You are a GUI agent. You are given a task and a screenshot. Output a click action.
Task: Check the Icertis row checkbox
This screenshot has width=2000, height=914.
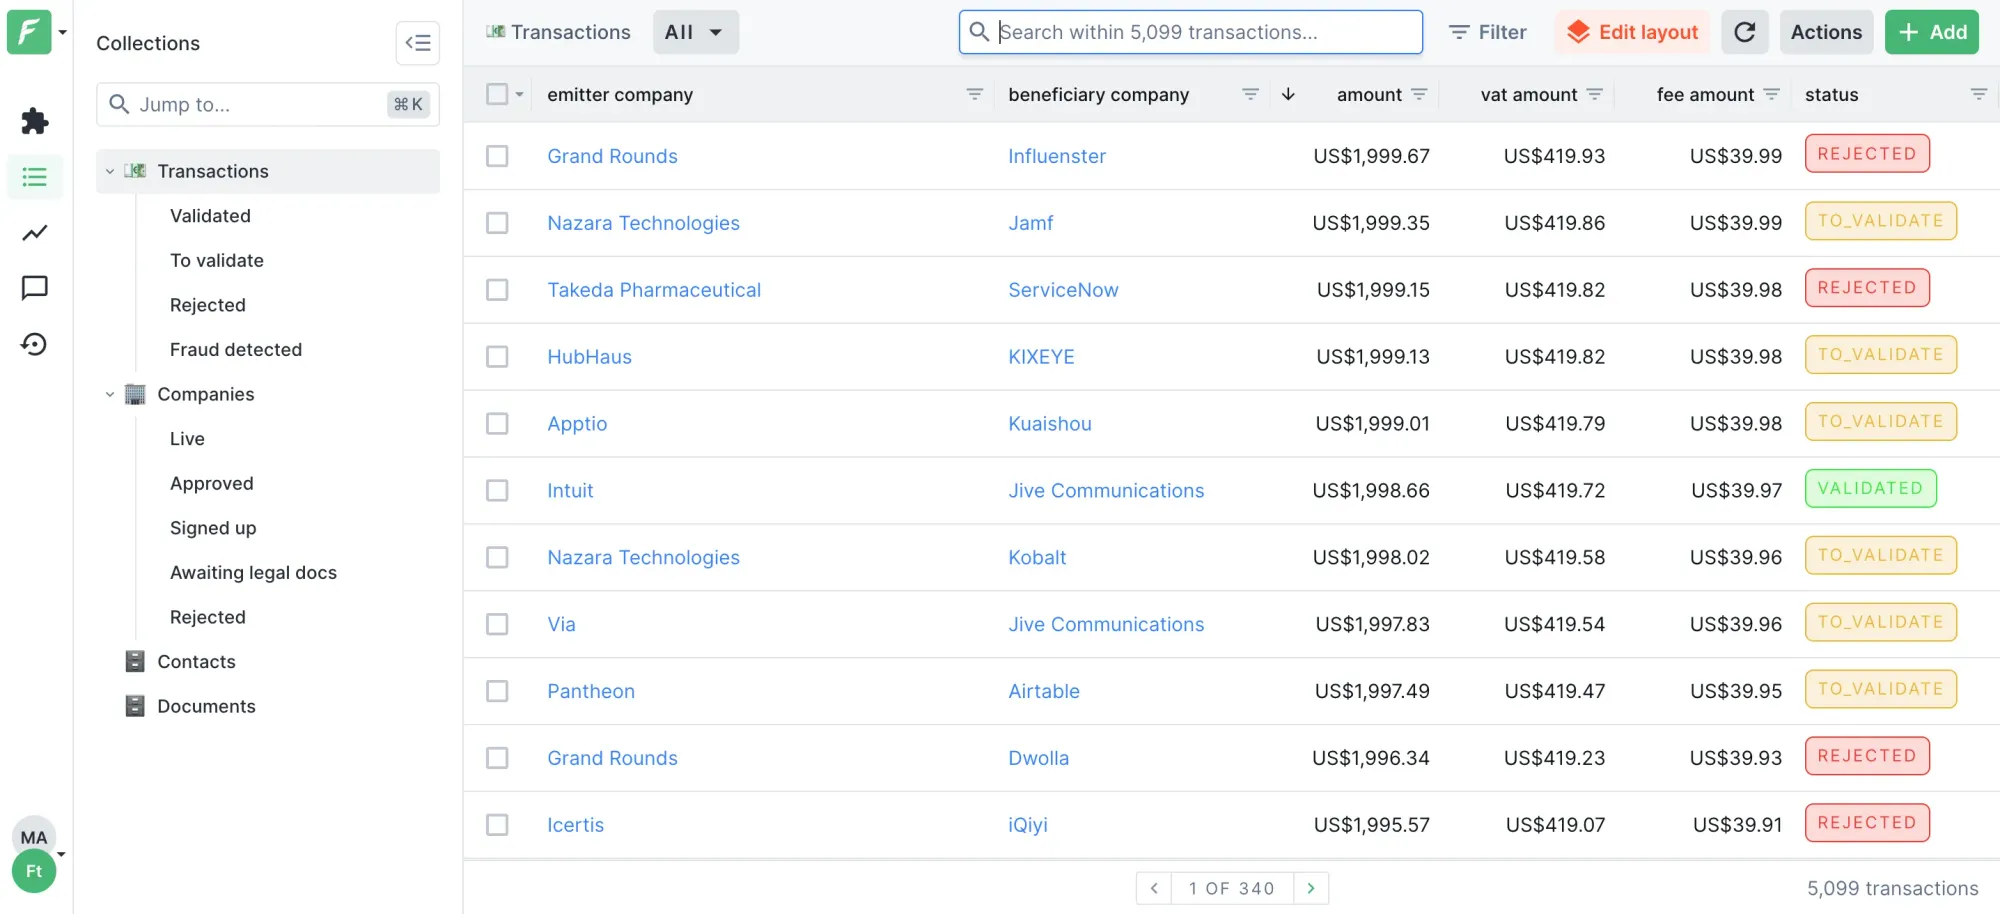point(497,825)
